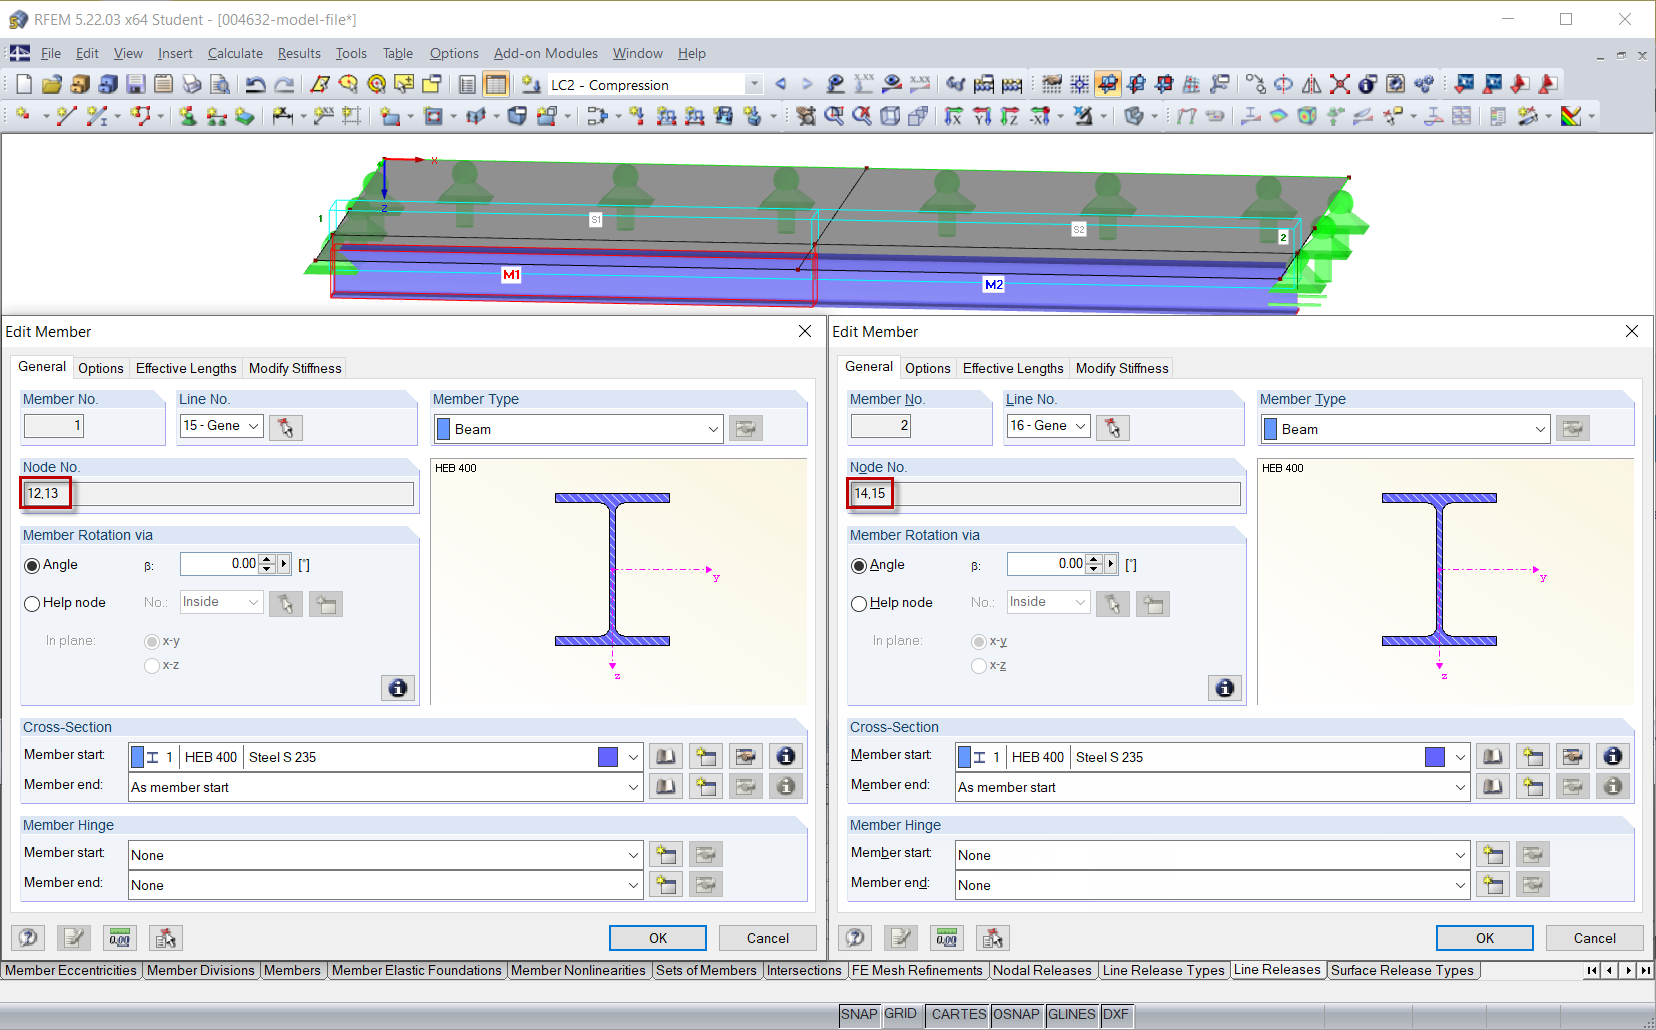Save the model using the floppy disk icon

click(x=136, y=85)
